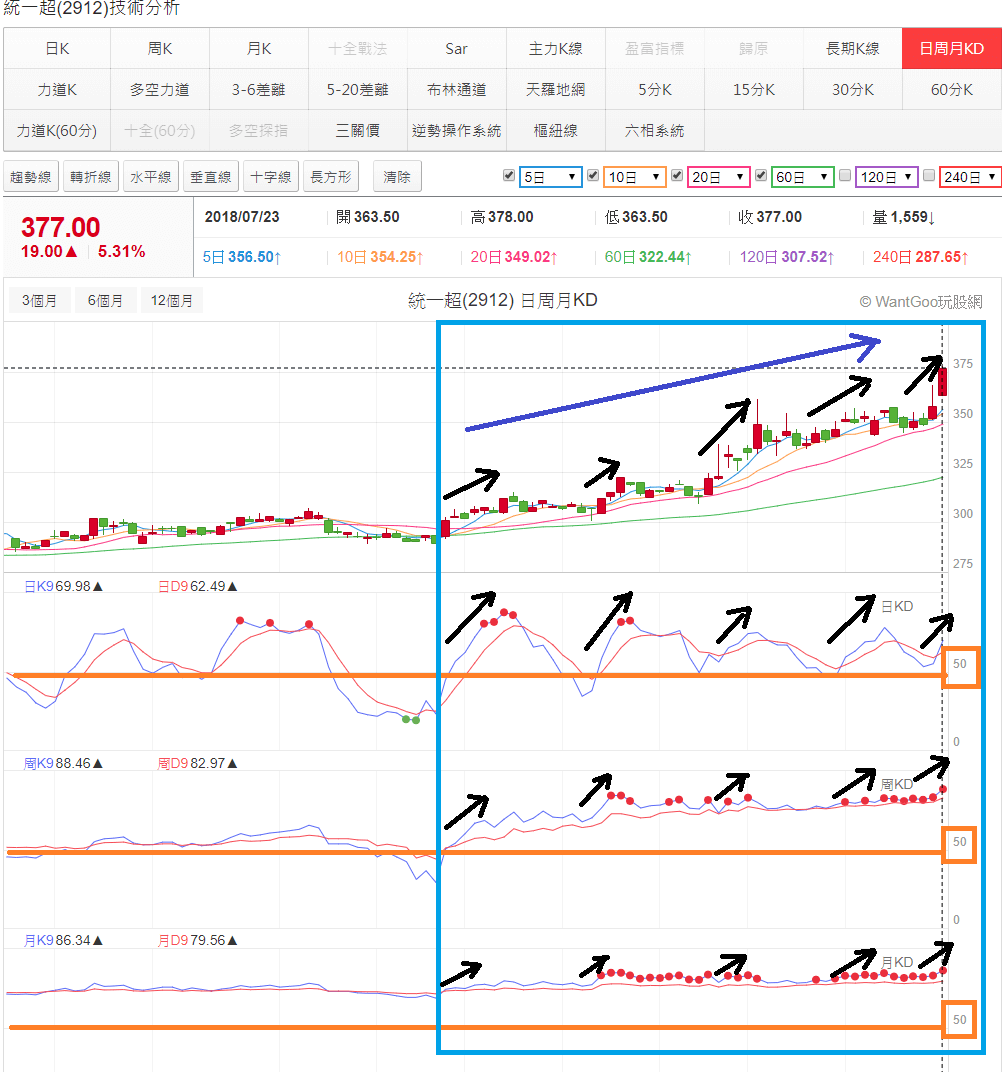Switch to the 周K chart tab
This screenshot has width=1002, height=1072.
[158, 47]
